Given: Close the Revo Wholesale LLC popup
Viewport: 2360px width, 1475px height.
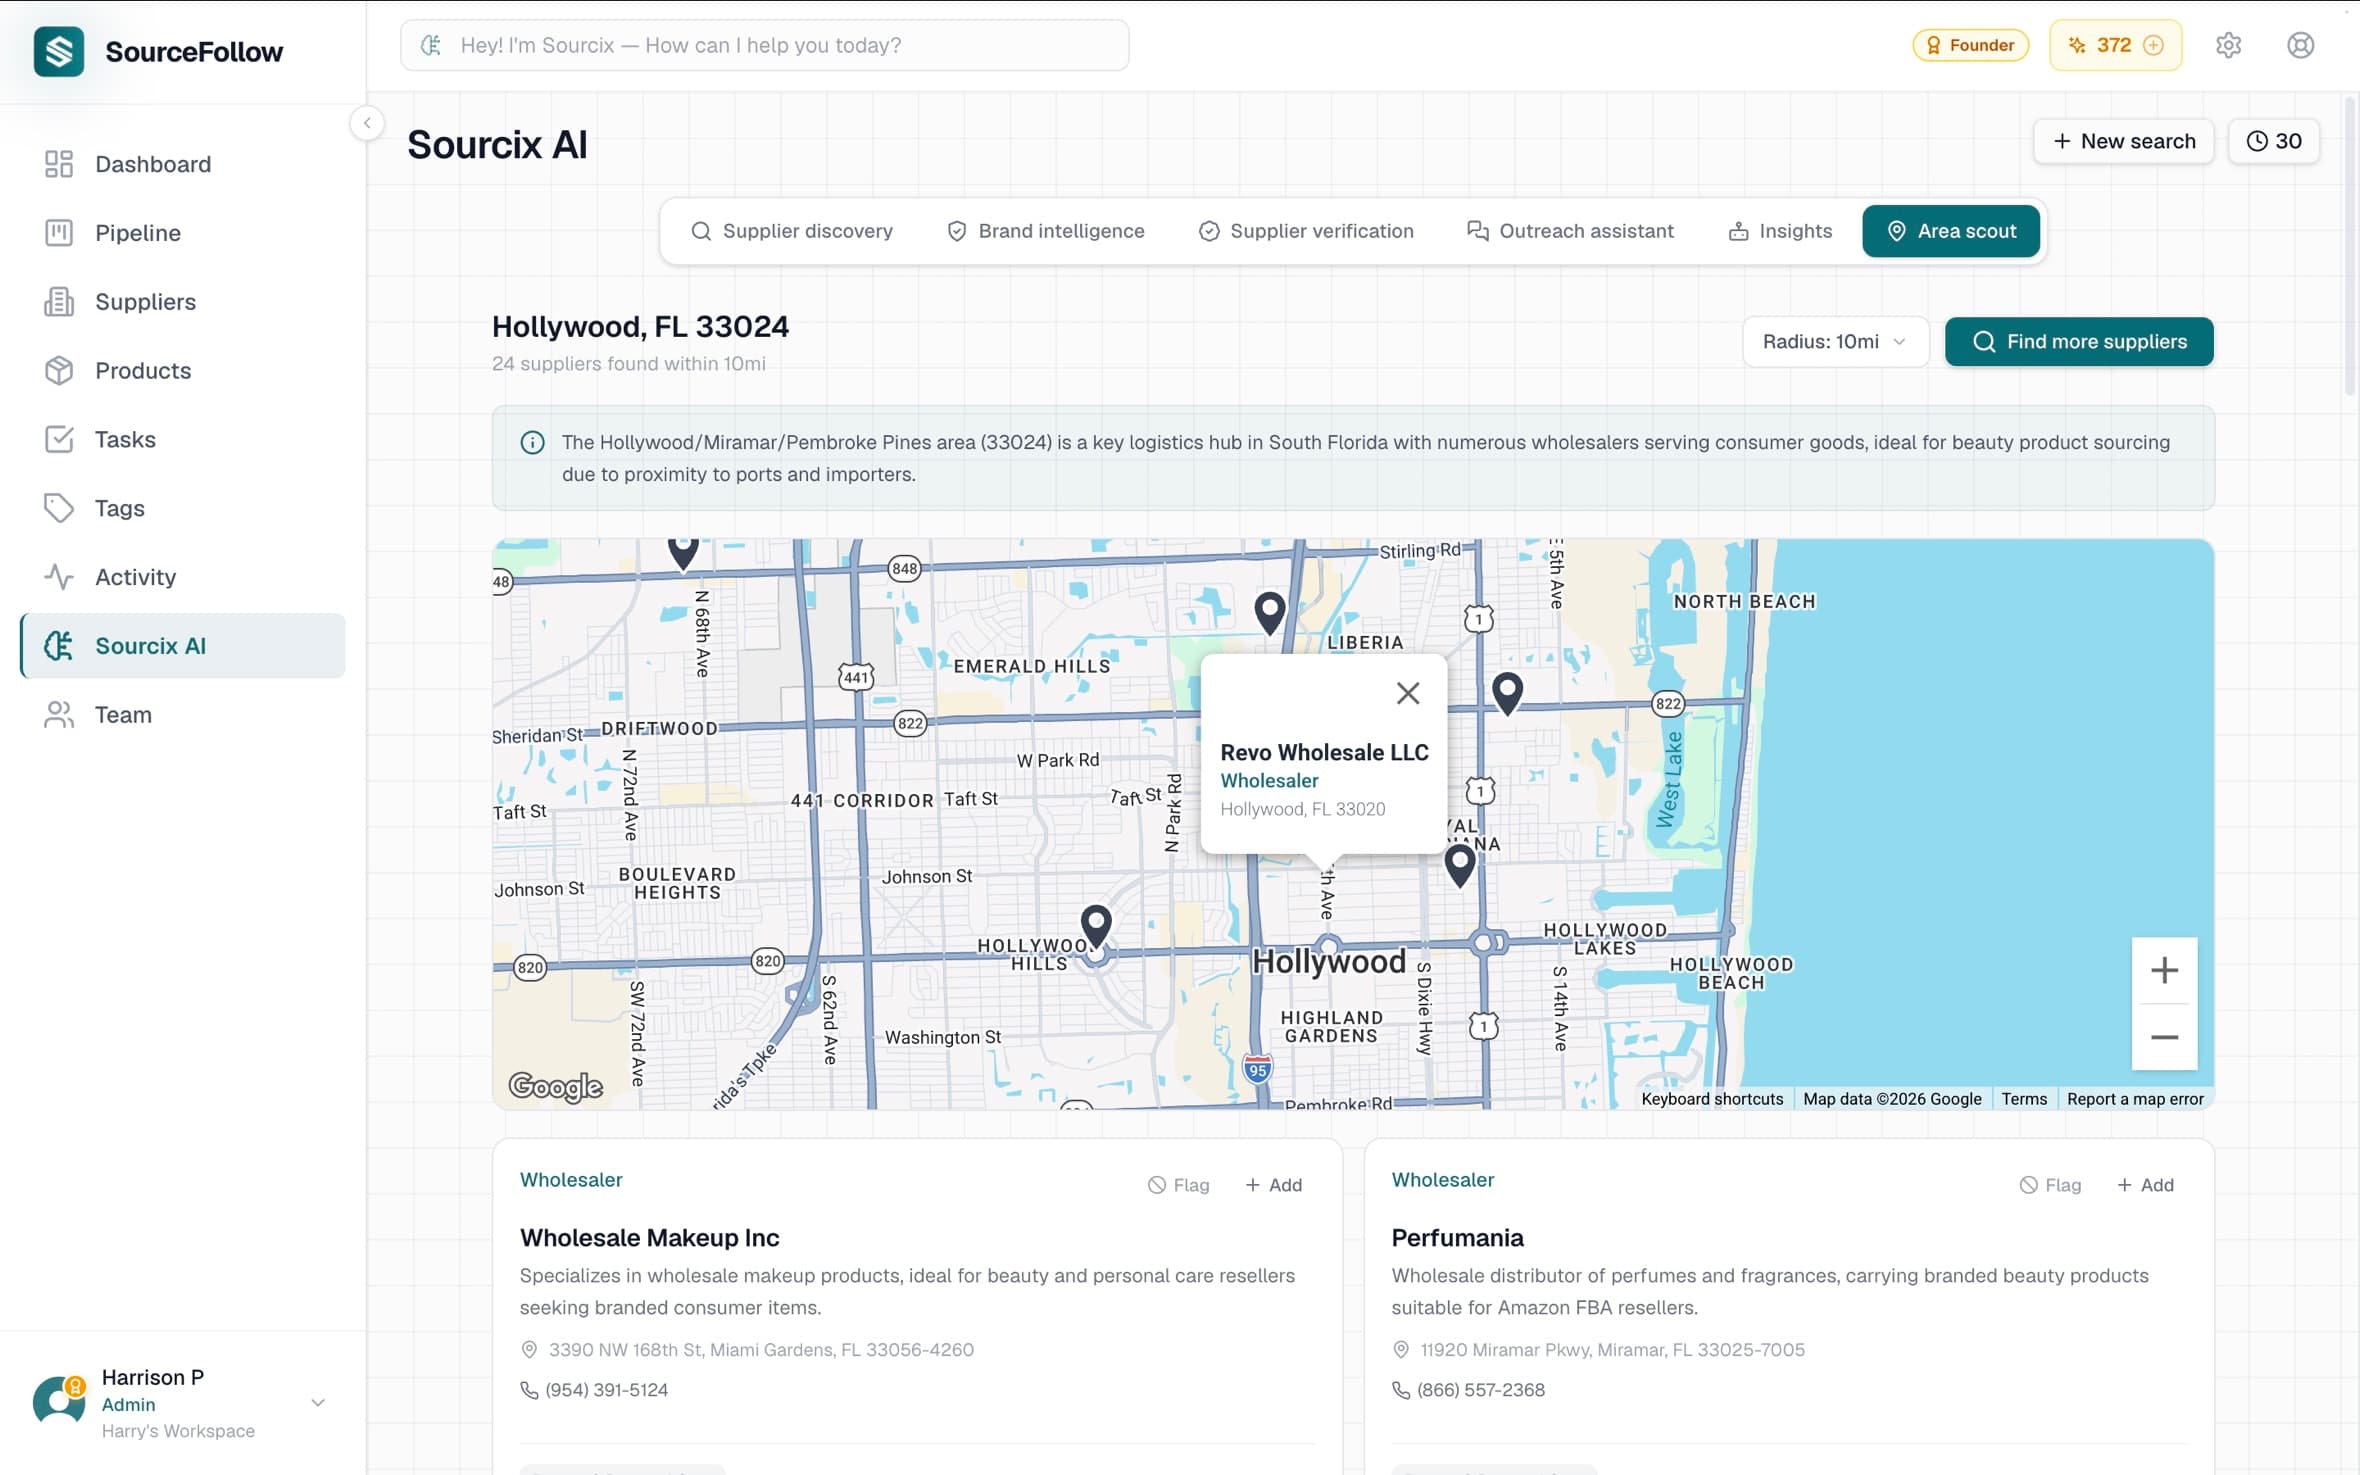Looking at the screenshot, I should (x=1407, y=693).
